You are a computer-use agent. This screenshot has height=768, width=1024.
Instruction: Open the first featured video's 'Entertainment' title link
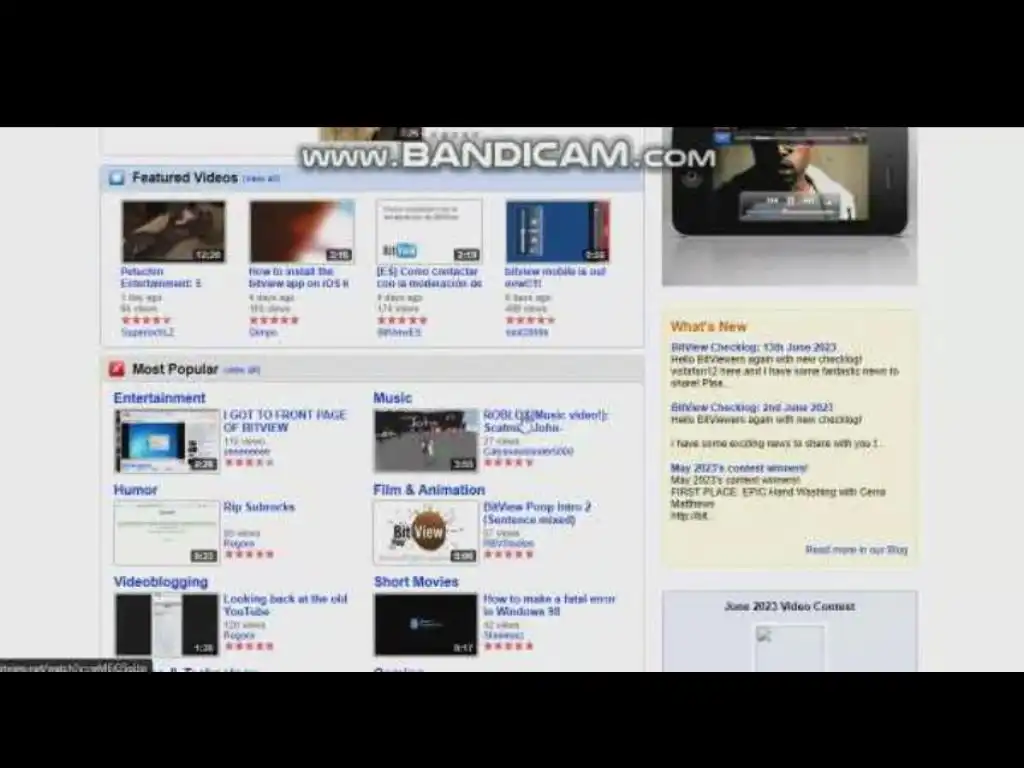click(x=161, y=277)
